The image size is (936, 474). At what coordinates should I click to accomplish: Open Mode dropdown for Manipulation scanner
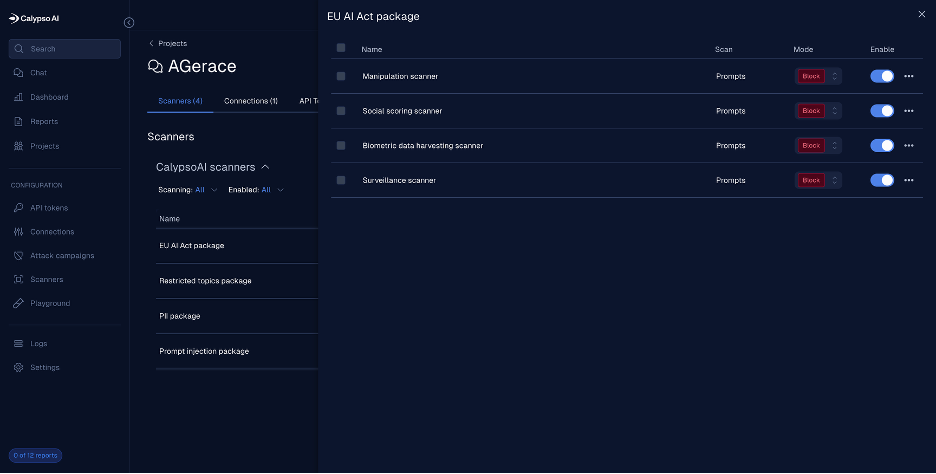pos(818,76)
